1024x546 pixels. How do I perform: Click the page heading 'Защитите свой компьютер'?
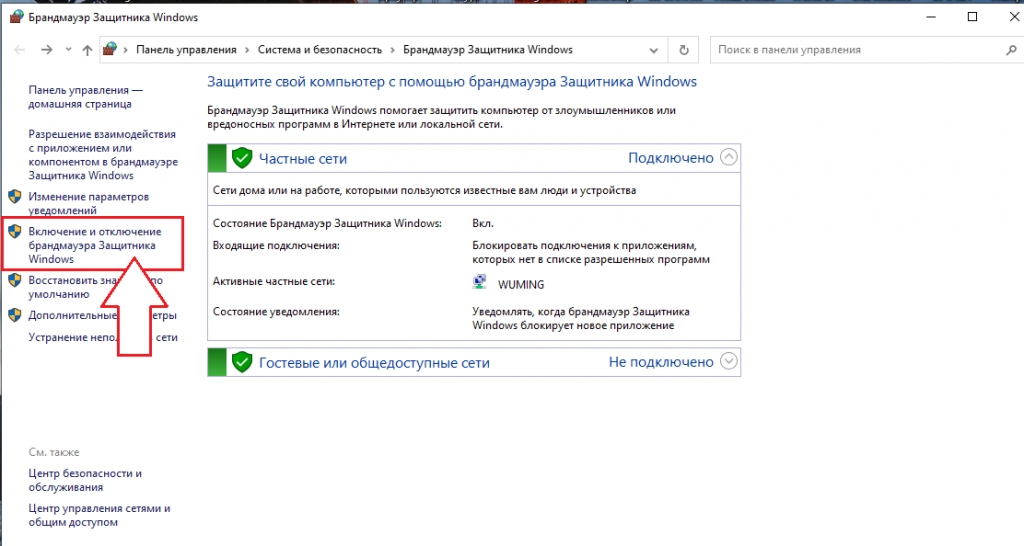[x=452, y=82]
